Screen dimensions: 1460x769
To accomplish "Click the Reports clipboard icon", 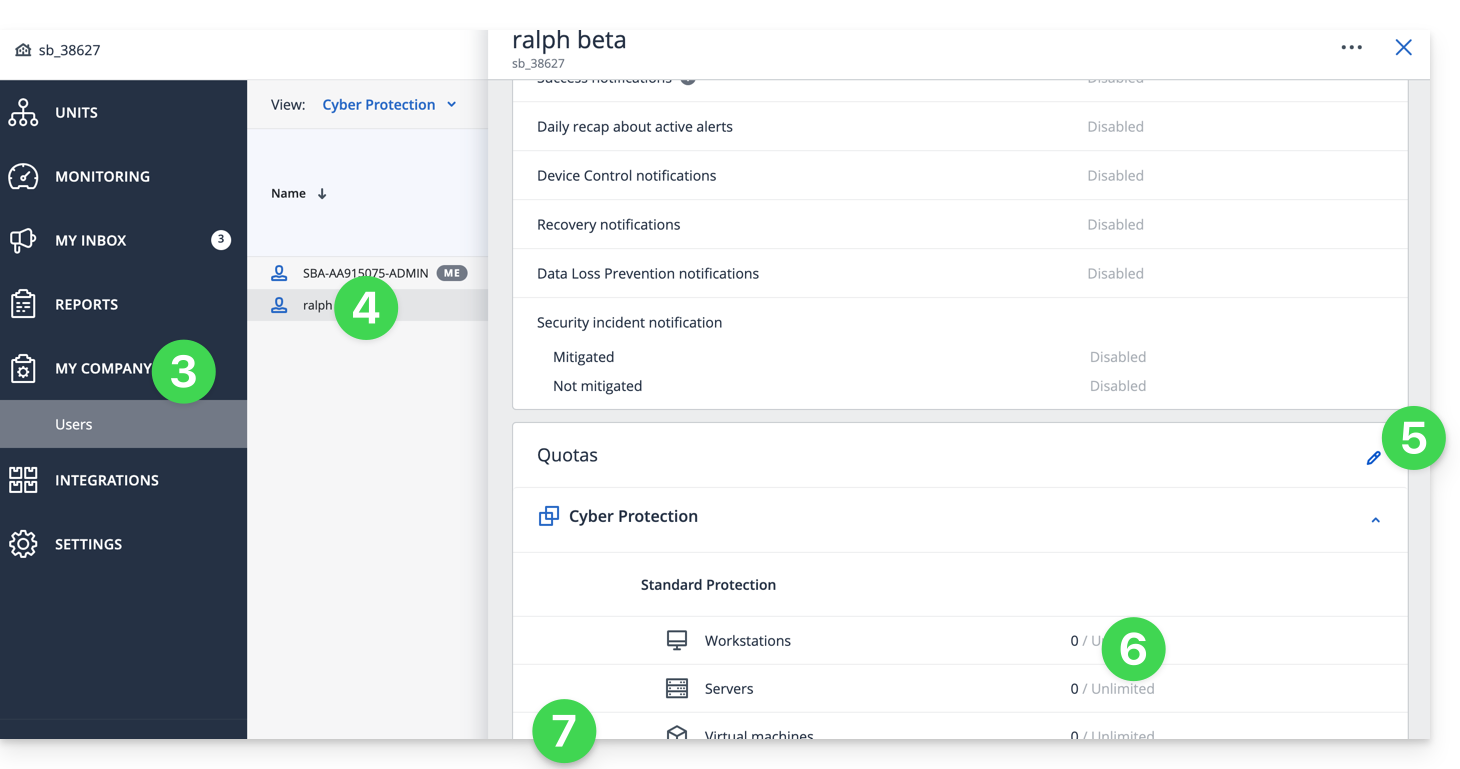I will pos(23,305).
